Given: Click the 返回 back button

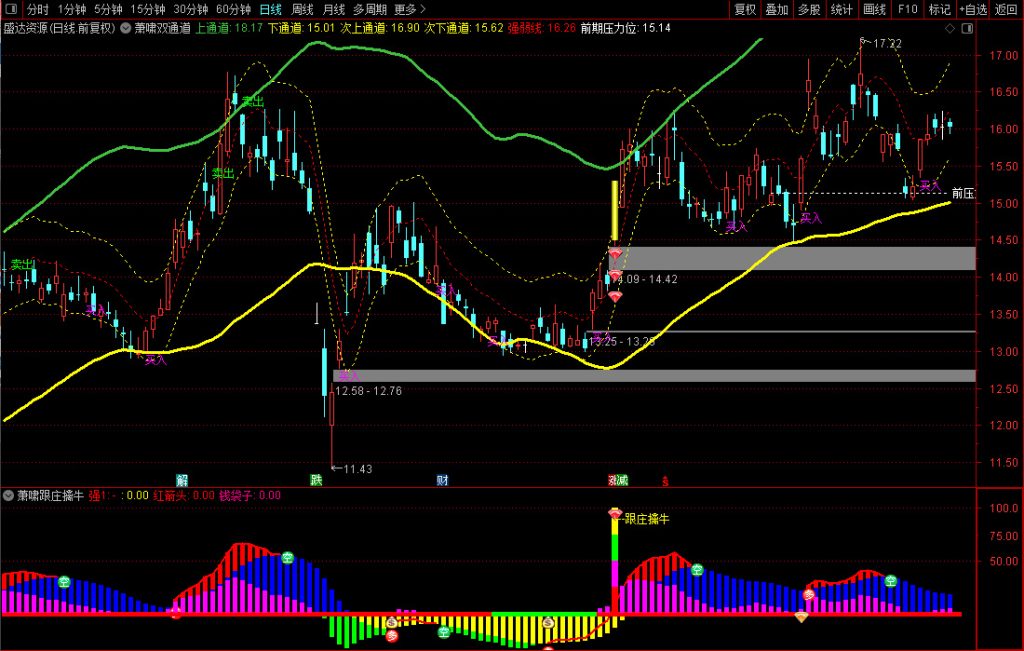Looking at the screenshot, I should (1006, 10).
